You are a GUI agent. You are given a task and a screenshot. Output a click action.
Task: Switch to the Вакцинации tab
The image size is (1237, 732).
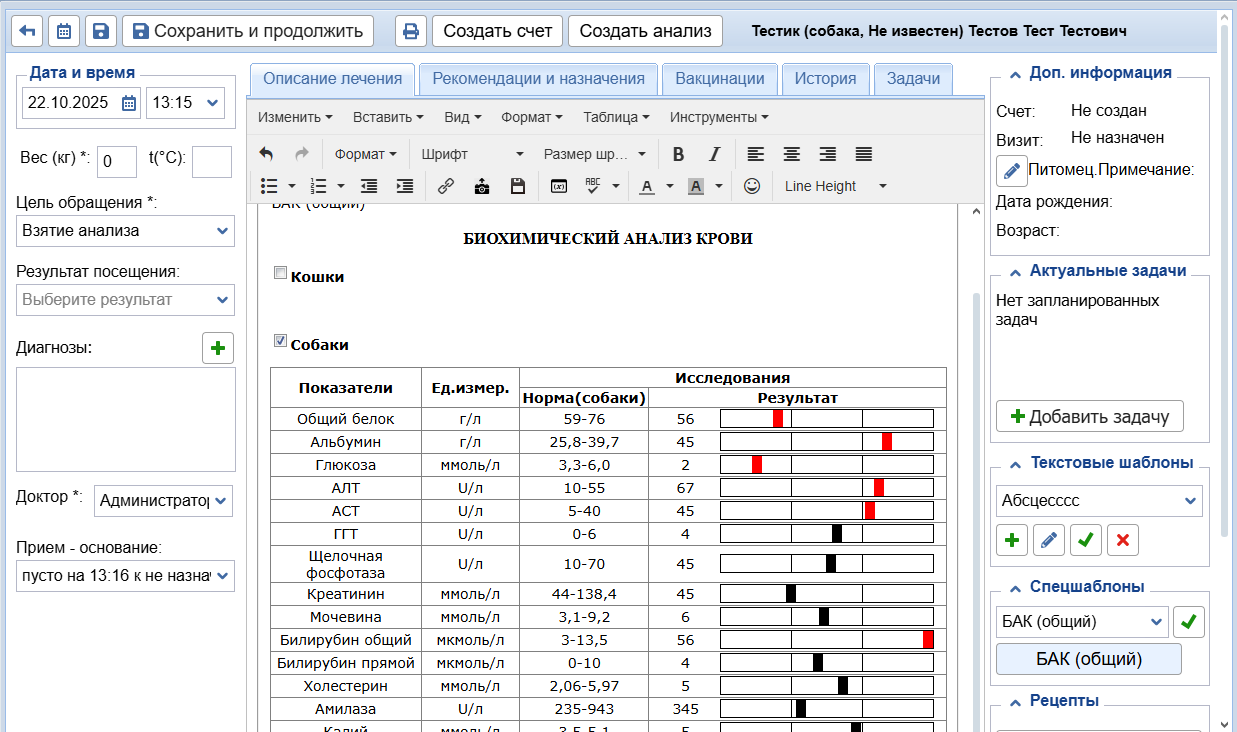(x=719, y=79)
